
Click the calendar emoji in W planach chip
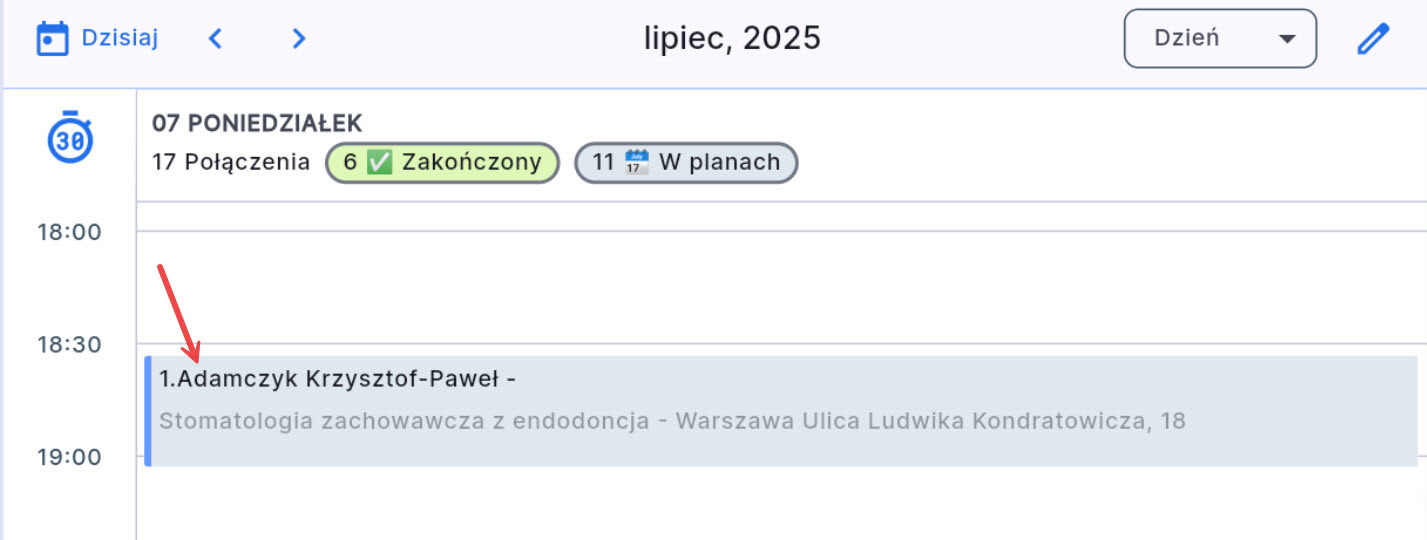pos(636,163)
